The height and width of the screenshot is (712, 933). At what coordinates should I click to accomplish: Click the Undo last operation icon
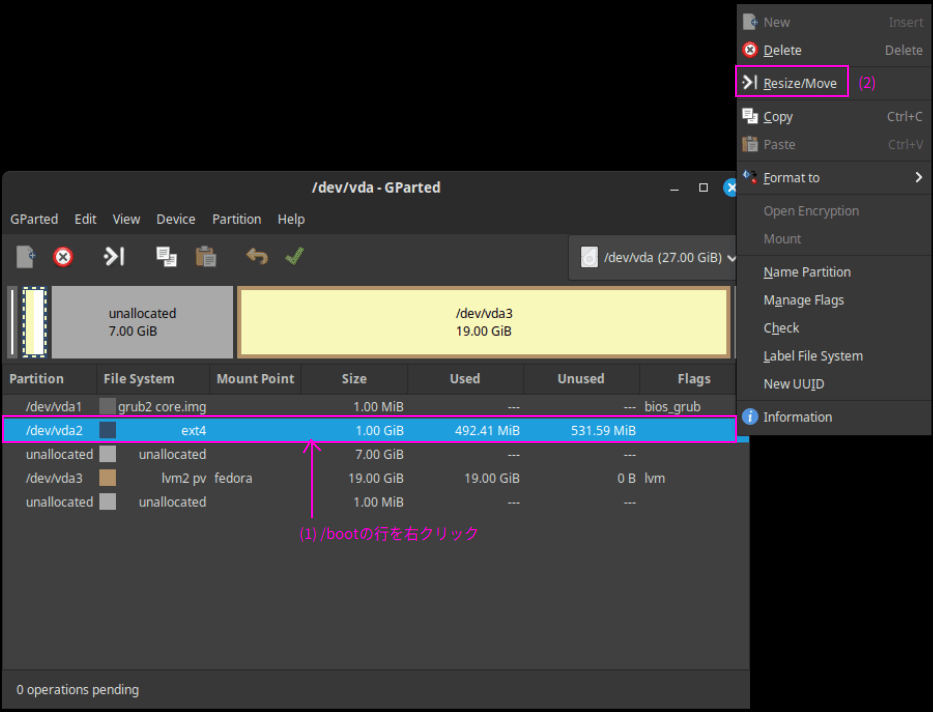coord(256,256)
